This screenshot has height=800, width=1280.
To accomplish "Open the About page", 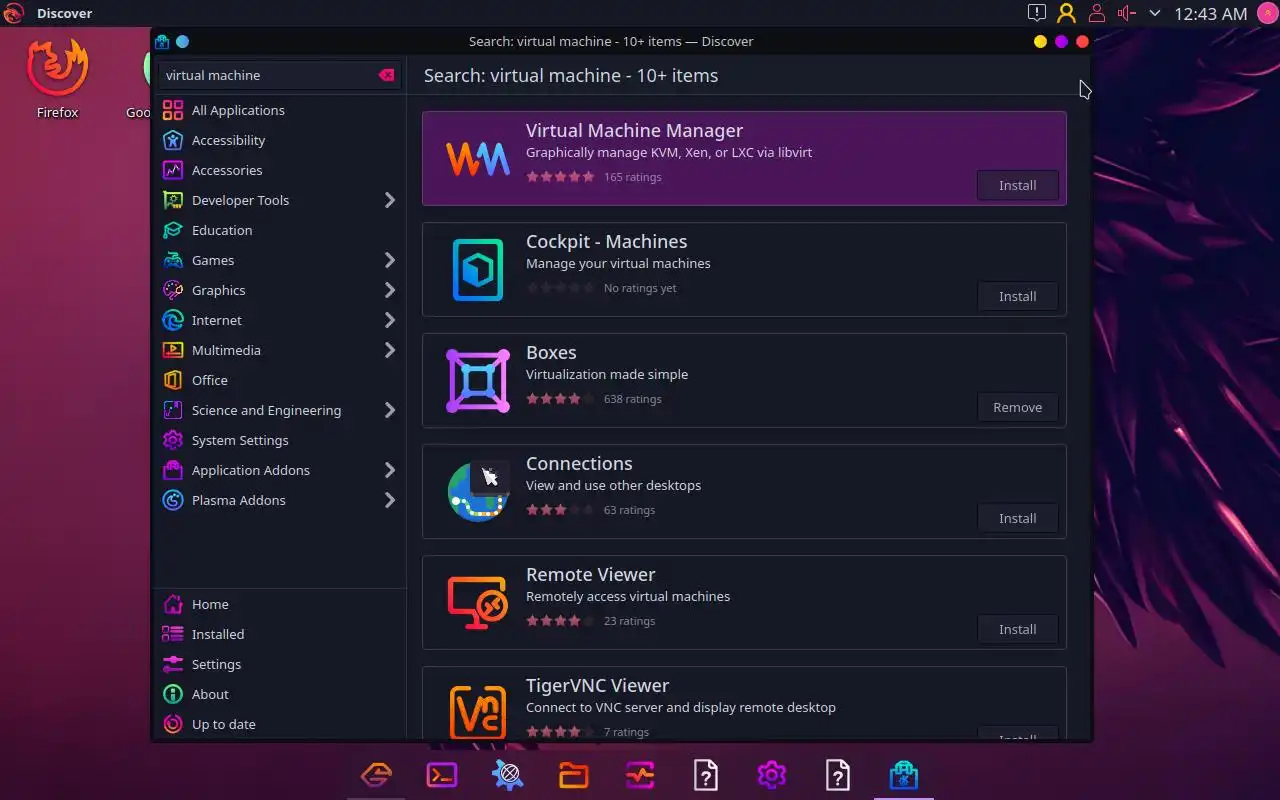I will click(x=279, y=694).
